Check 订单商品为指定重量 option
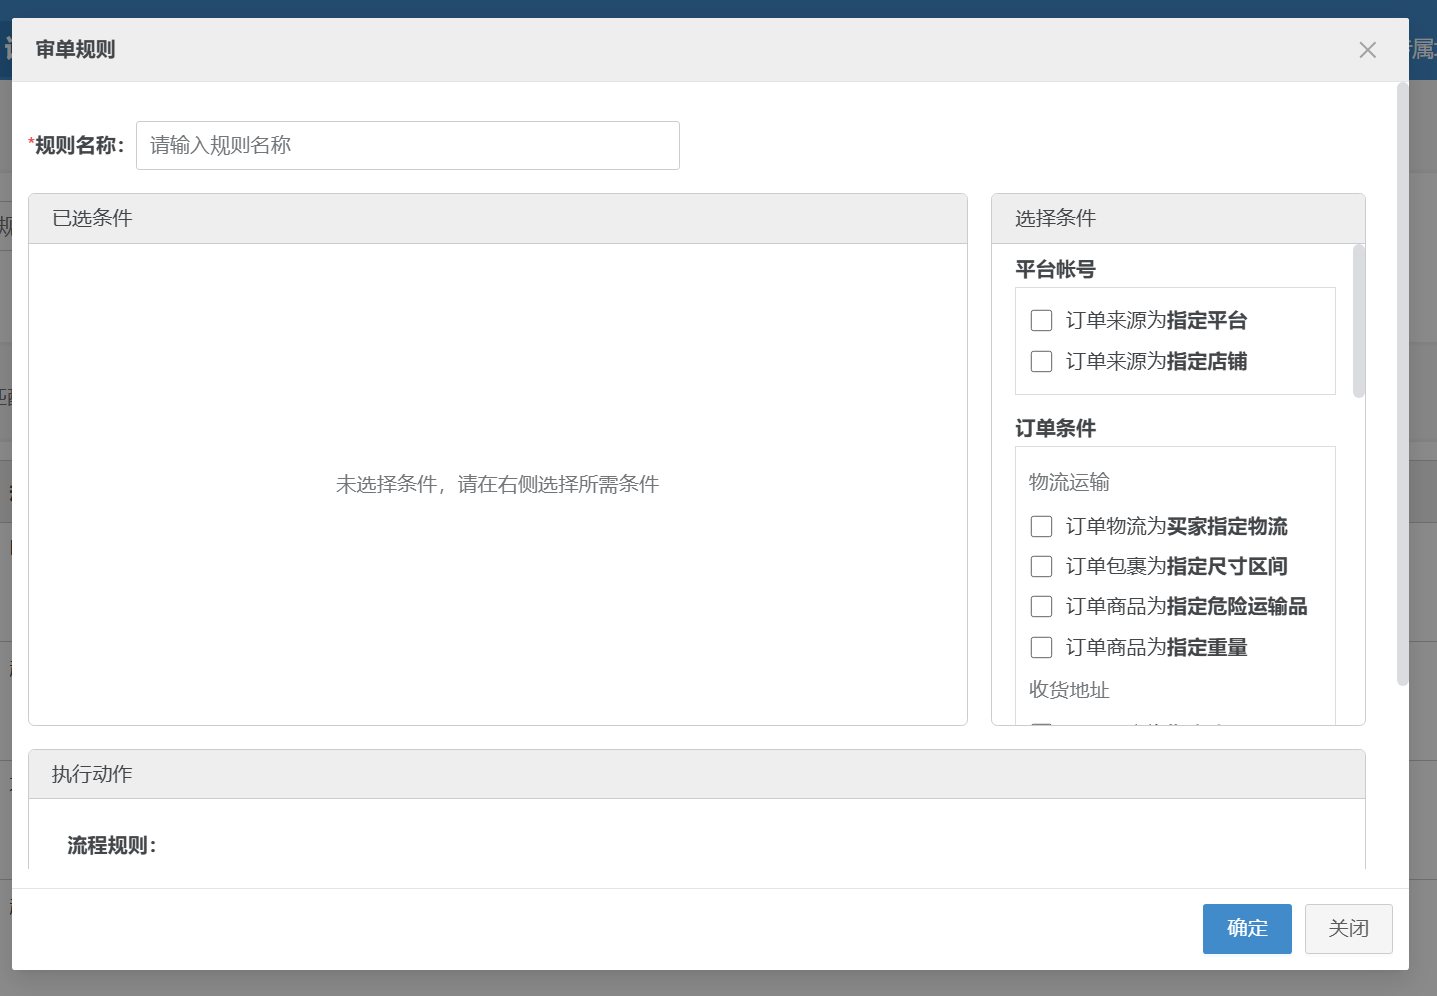Viewport: 1437px width, 996px height. tap(1041, 647)
